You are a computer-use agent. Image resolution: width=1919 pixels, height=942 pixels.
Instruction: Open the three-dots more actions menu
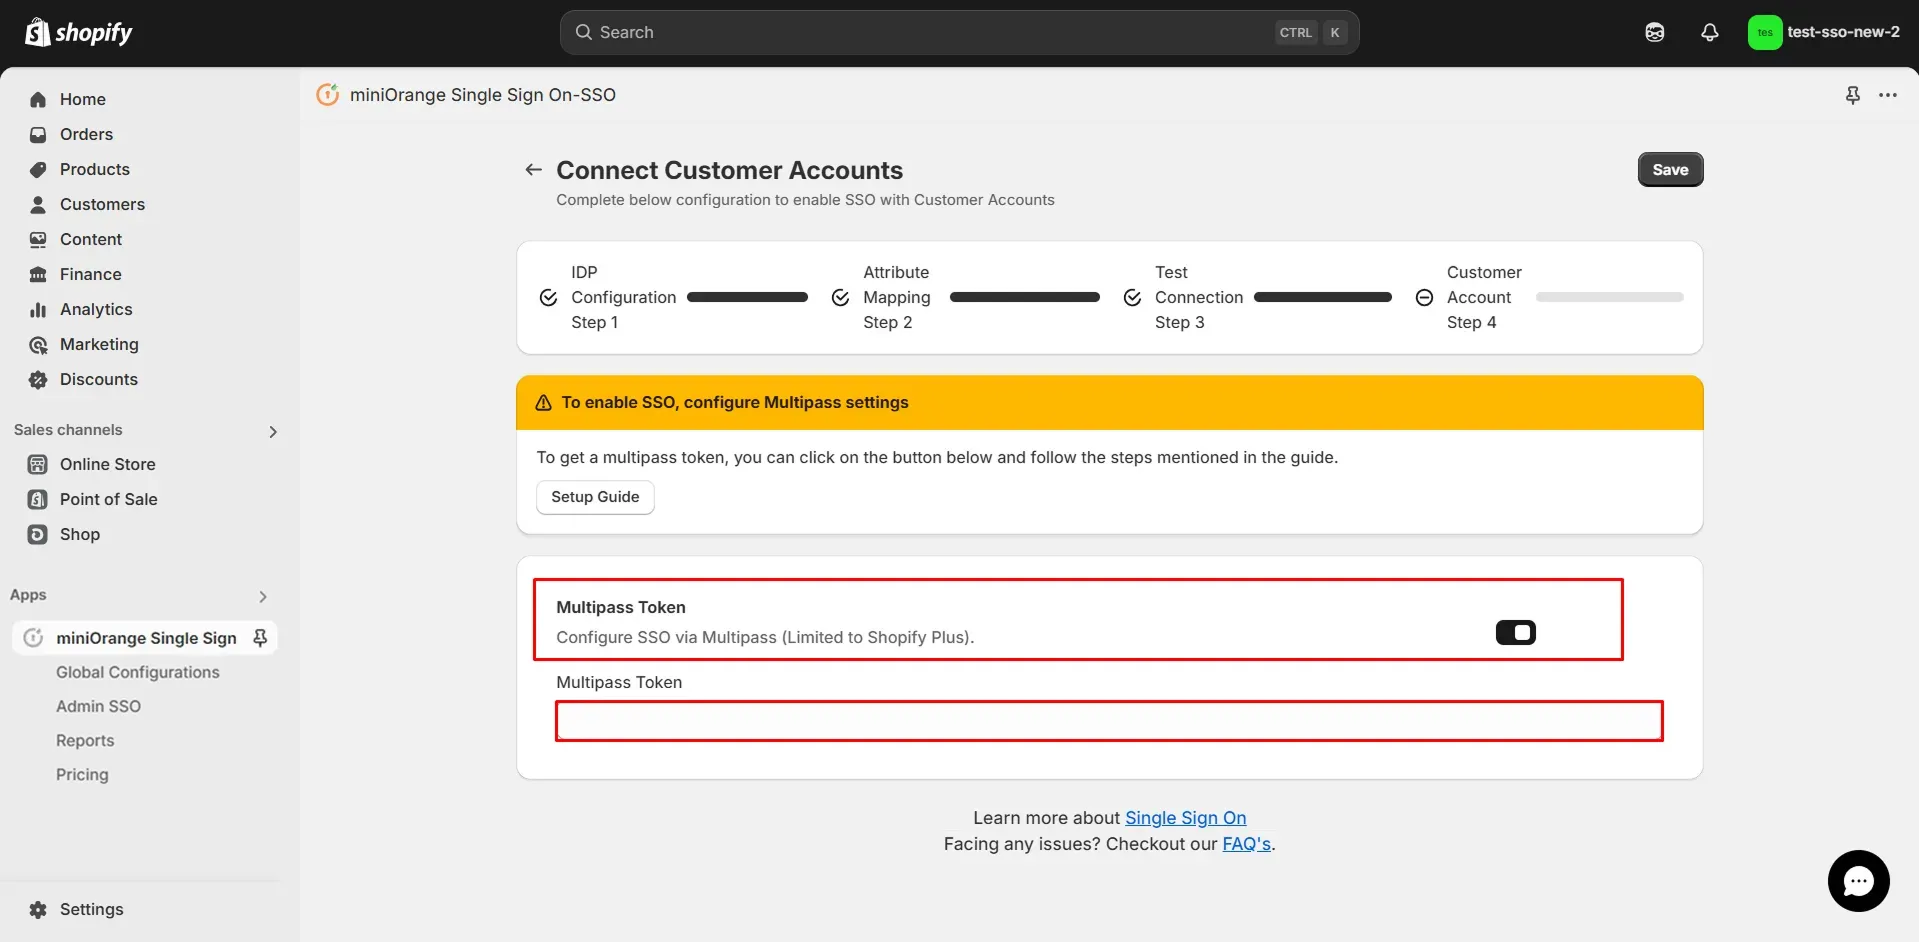pyautogui.click(x=1888, y=95)
